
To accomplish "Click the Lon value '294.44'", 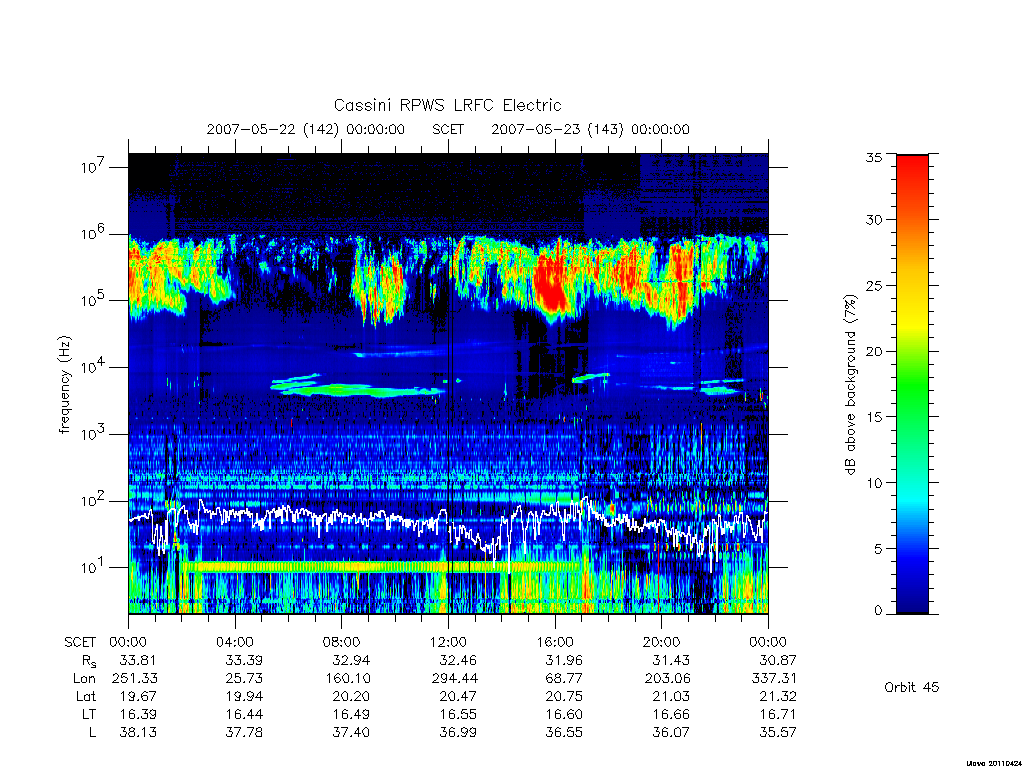I will click(x=454, y=679).
